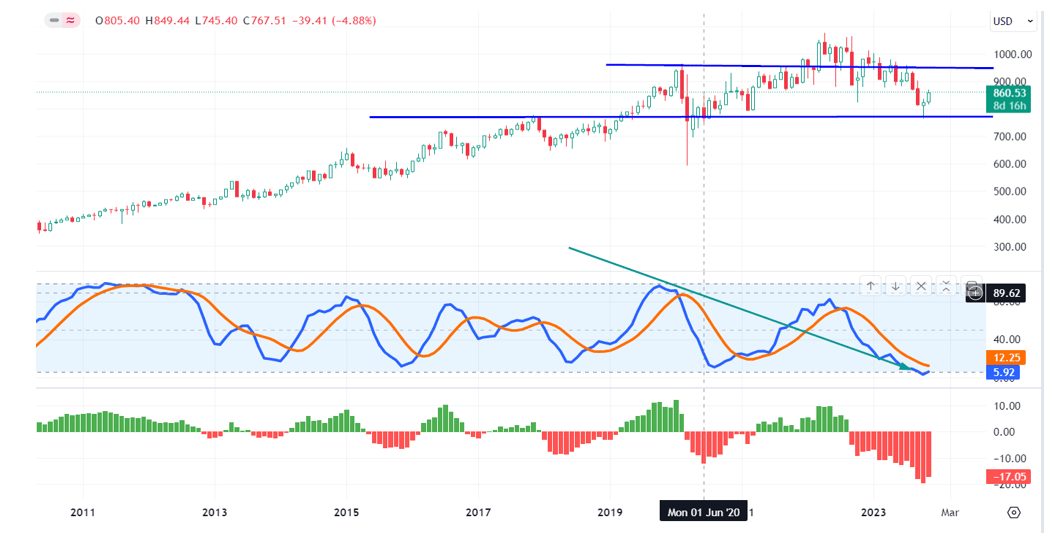Move indicator pane down with arrow icon
This screenshot has height=546, width=1054.
click(896, 286)
